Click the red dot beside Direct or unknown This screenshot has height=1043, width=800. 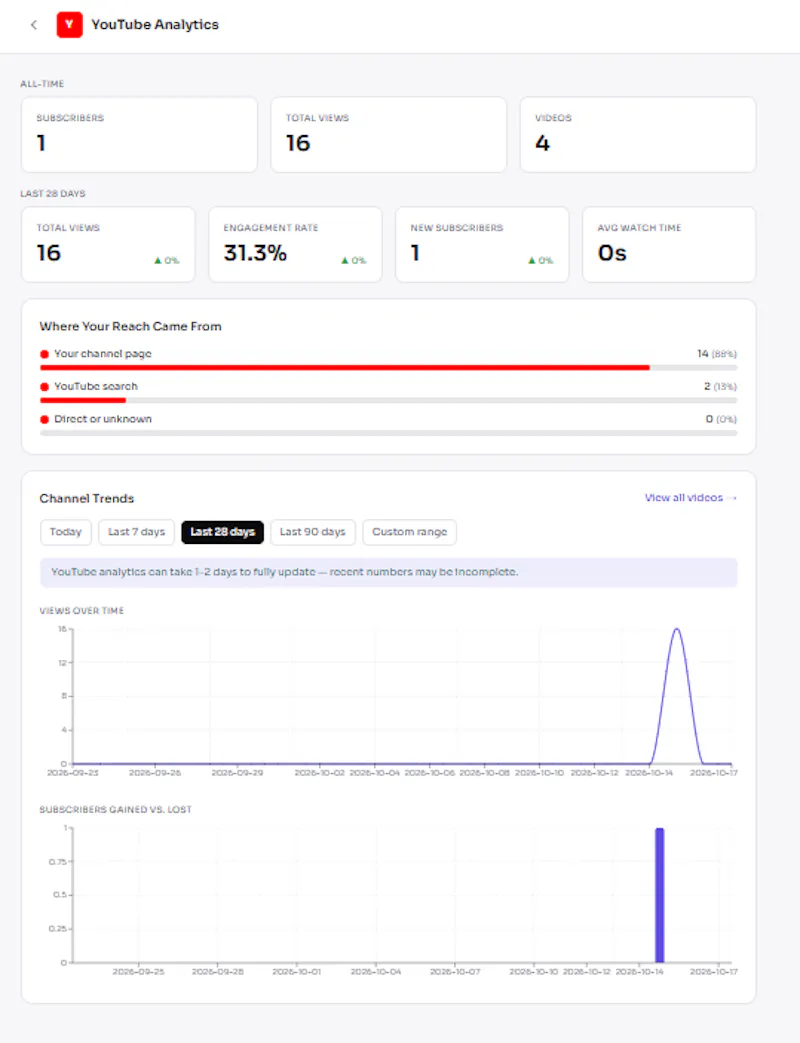click(45, 419)
